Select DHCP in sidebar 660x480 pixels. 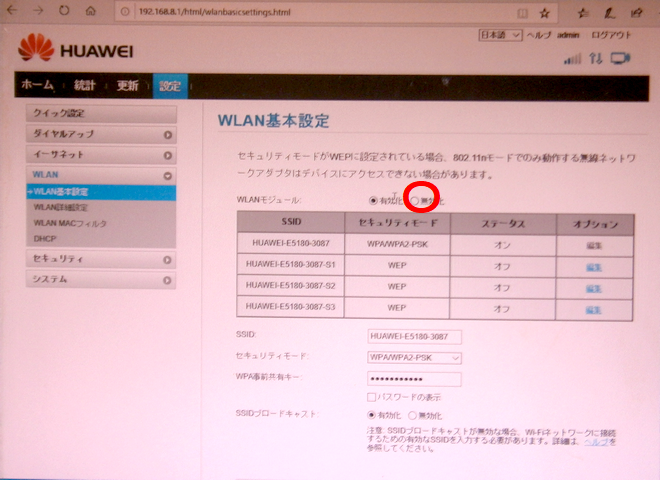pos(45,239)
